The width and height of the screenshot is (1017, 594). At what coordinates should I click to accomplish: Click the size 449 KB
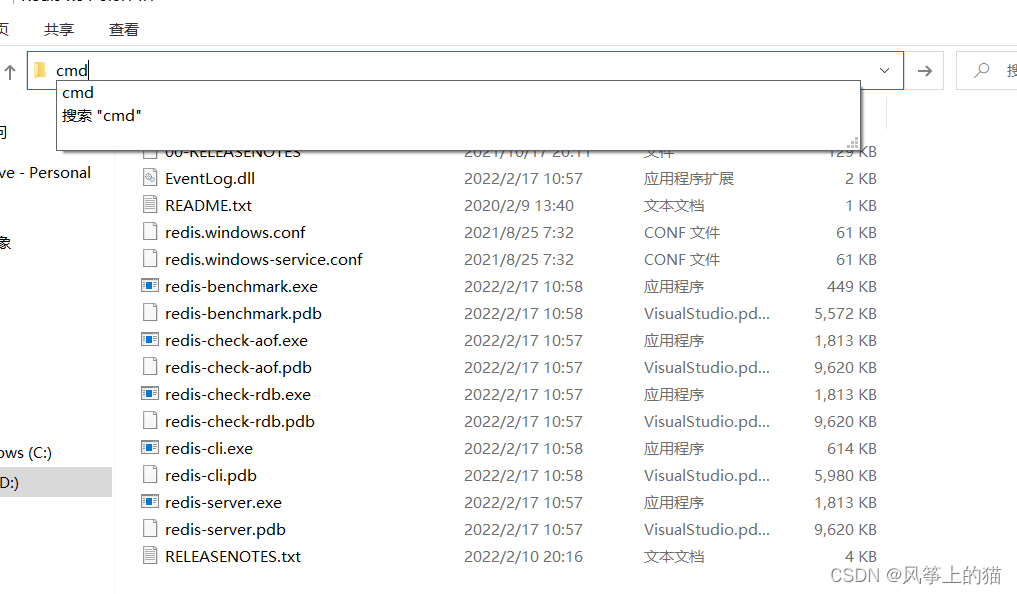pyautogui.click(x=852, y=287)
